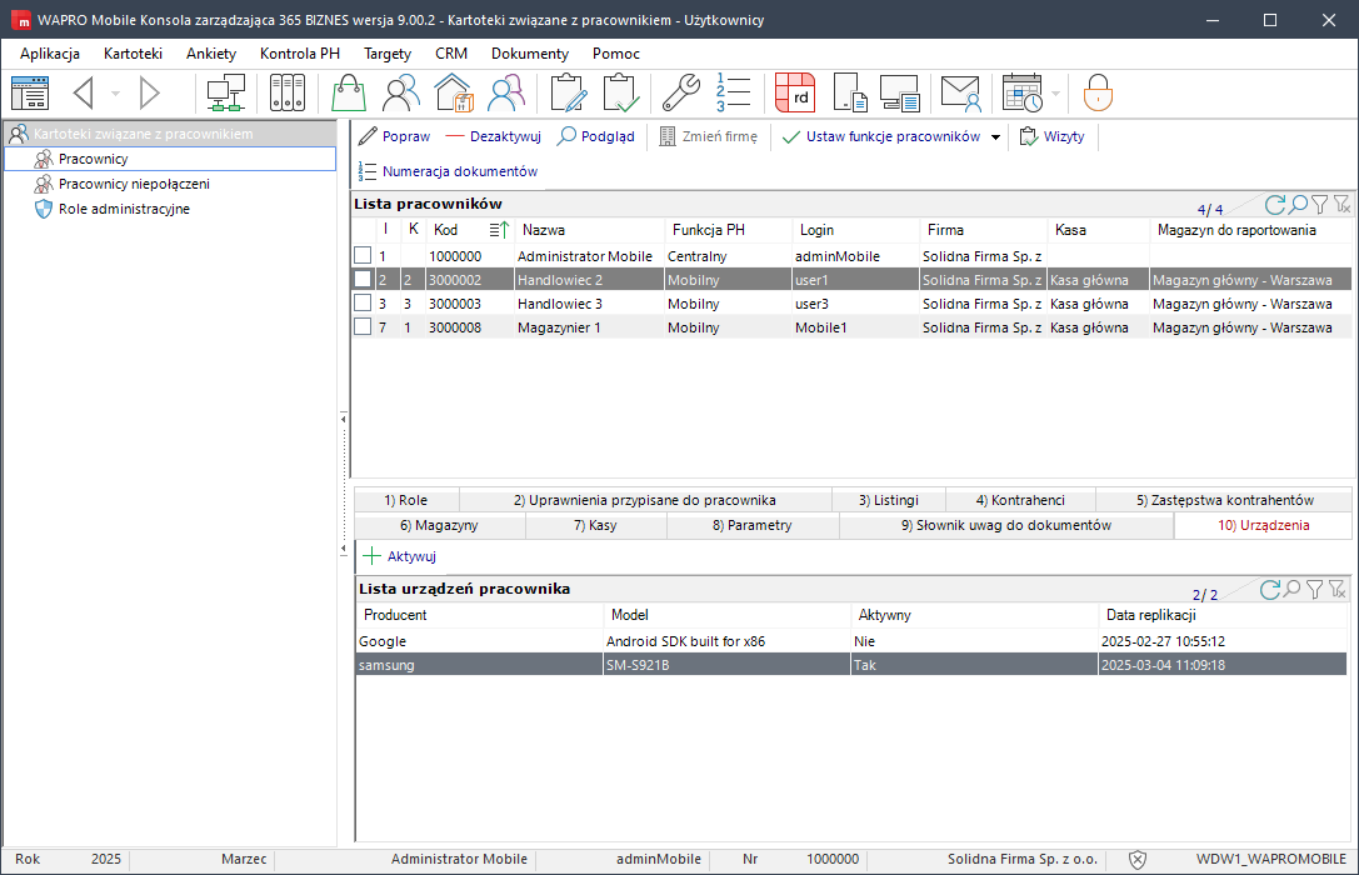1359x875 pixels.
Task: Click the calendar with clock toolbar icon
Action: [x=1022, y=93]
